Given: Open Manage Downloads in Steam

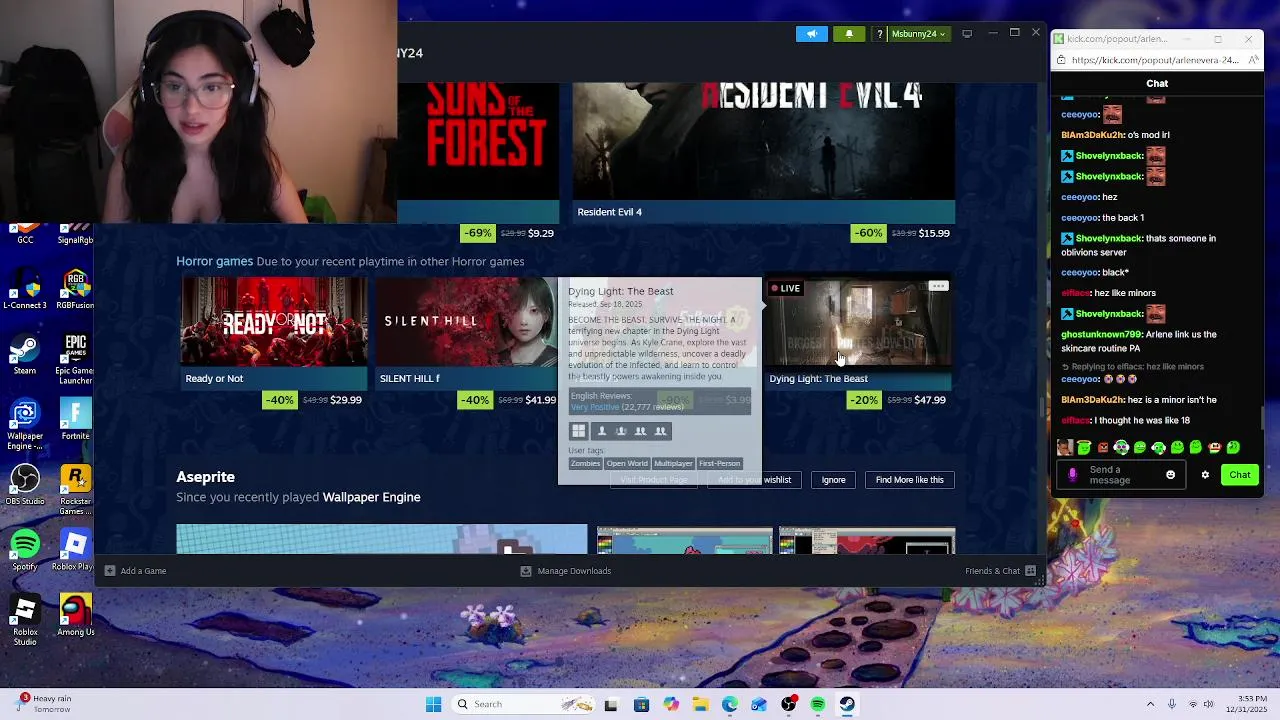Looking at the screenshot, I should pyautogui.click(x=566, y=571).
